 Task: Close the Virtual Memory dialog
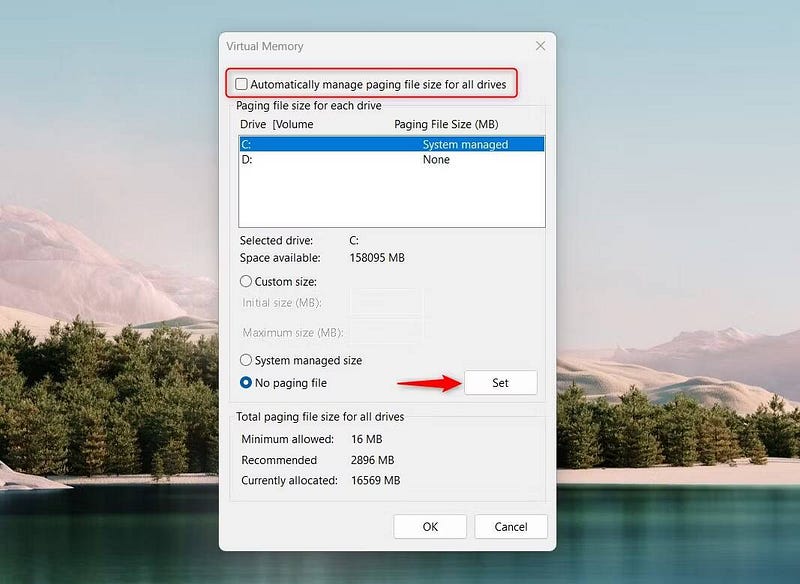540,45
